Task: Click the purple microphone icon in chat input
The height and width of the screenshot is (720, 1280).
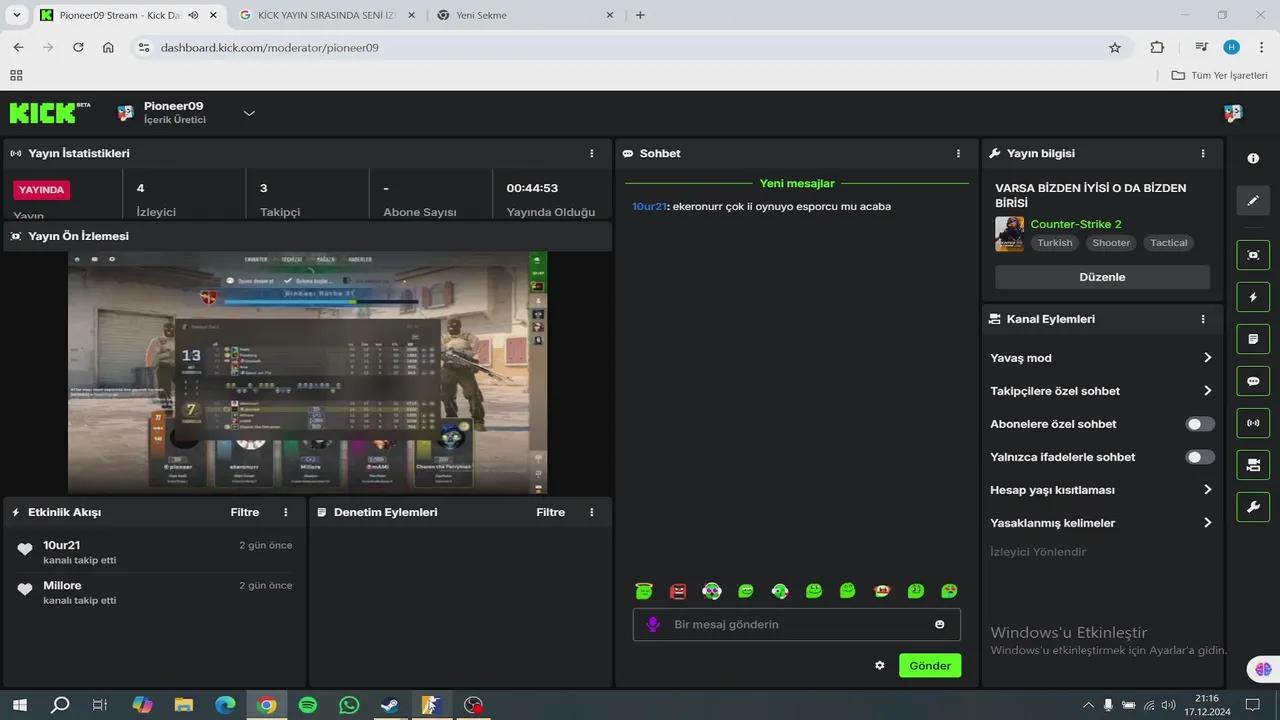Action: click(653, 624)
